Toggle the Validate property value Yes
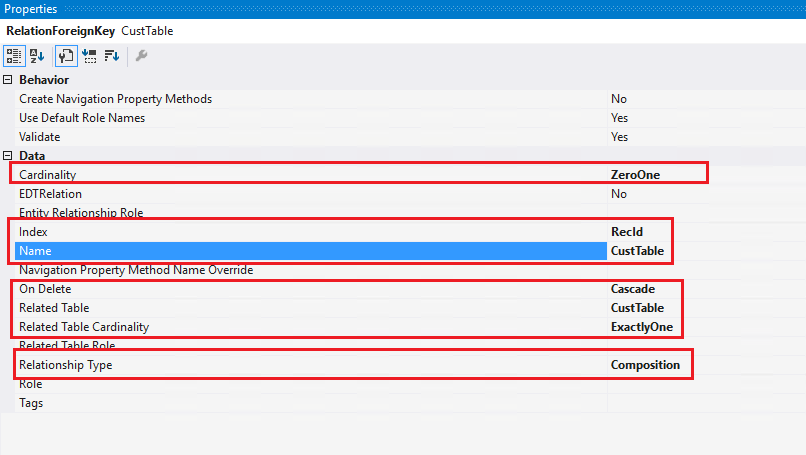 tap(619, 137)
